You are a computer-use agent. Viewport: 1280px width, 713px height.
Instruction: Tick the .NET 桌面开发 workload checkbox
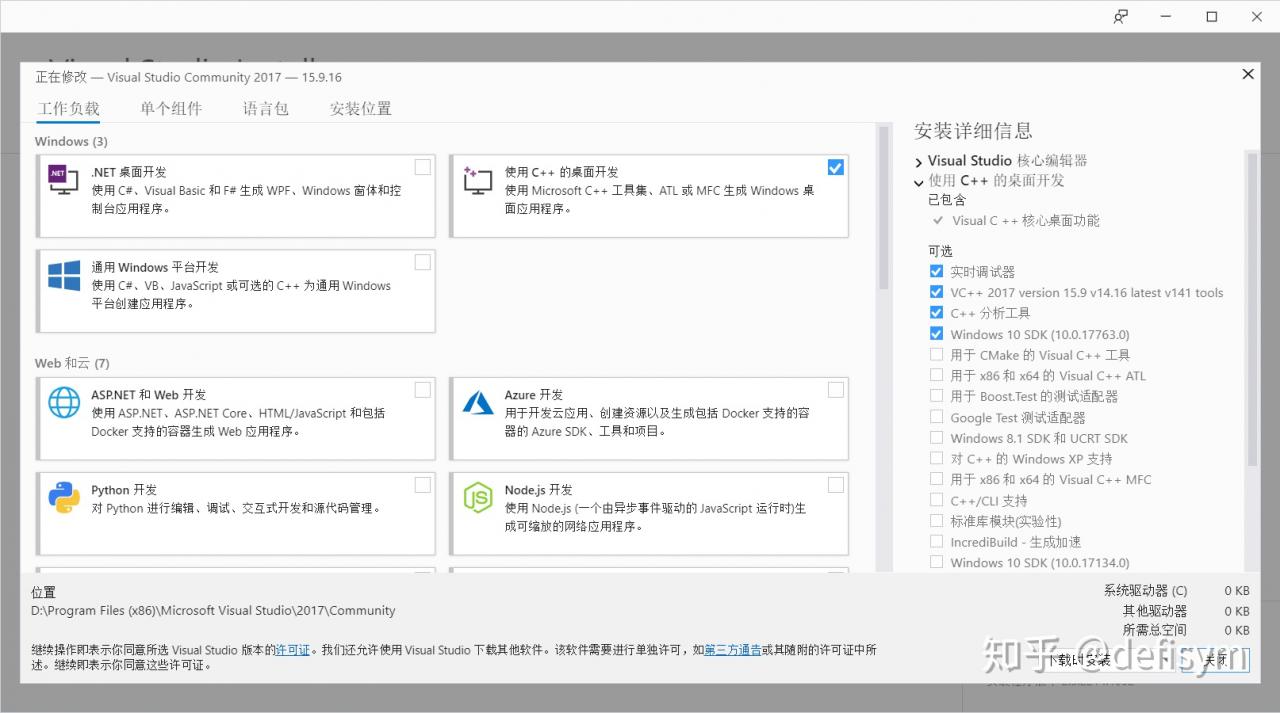pyautogui.click(x=423, y=167)
